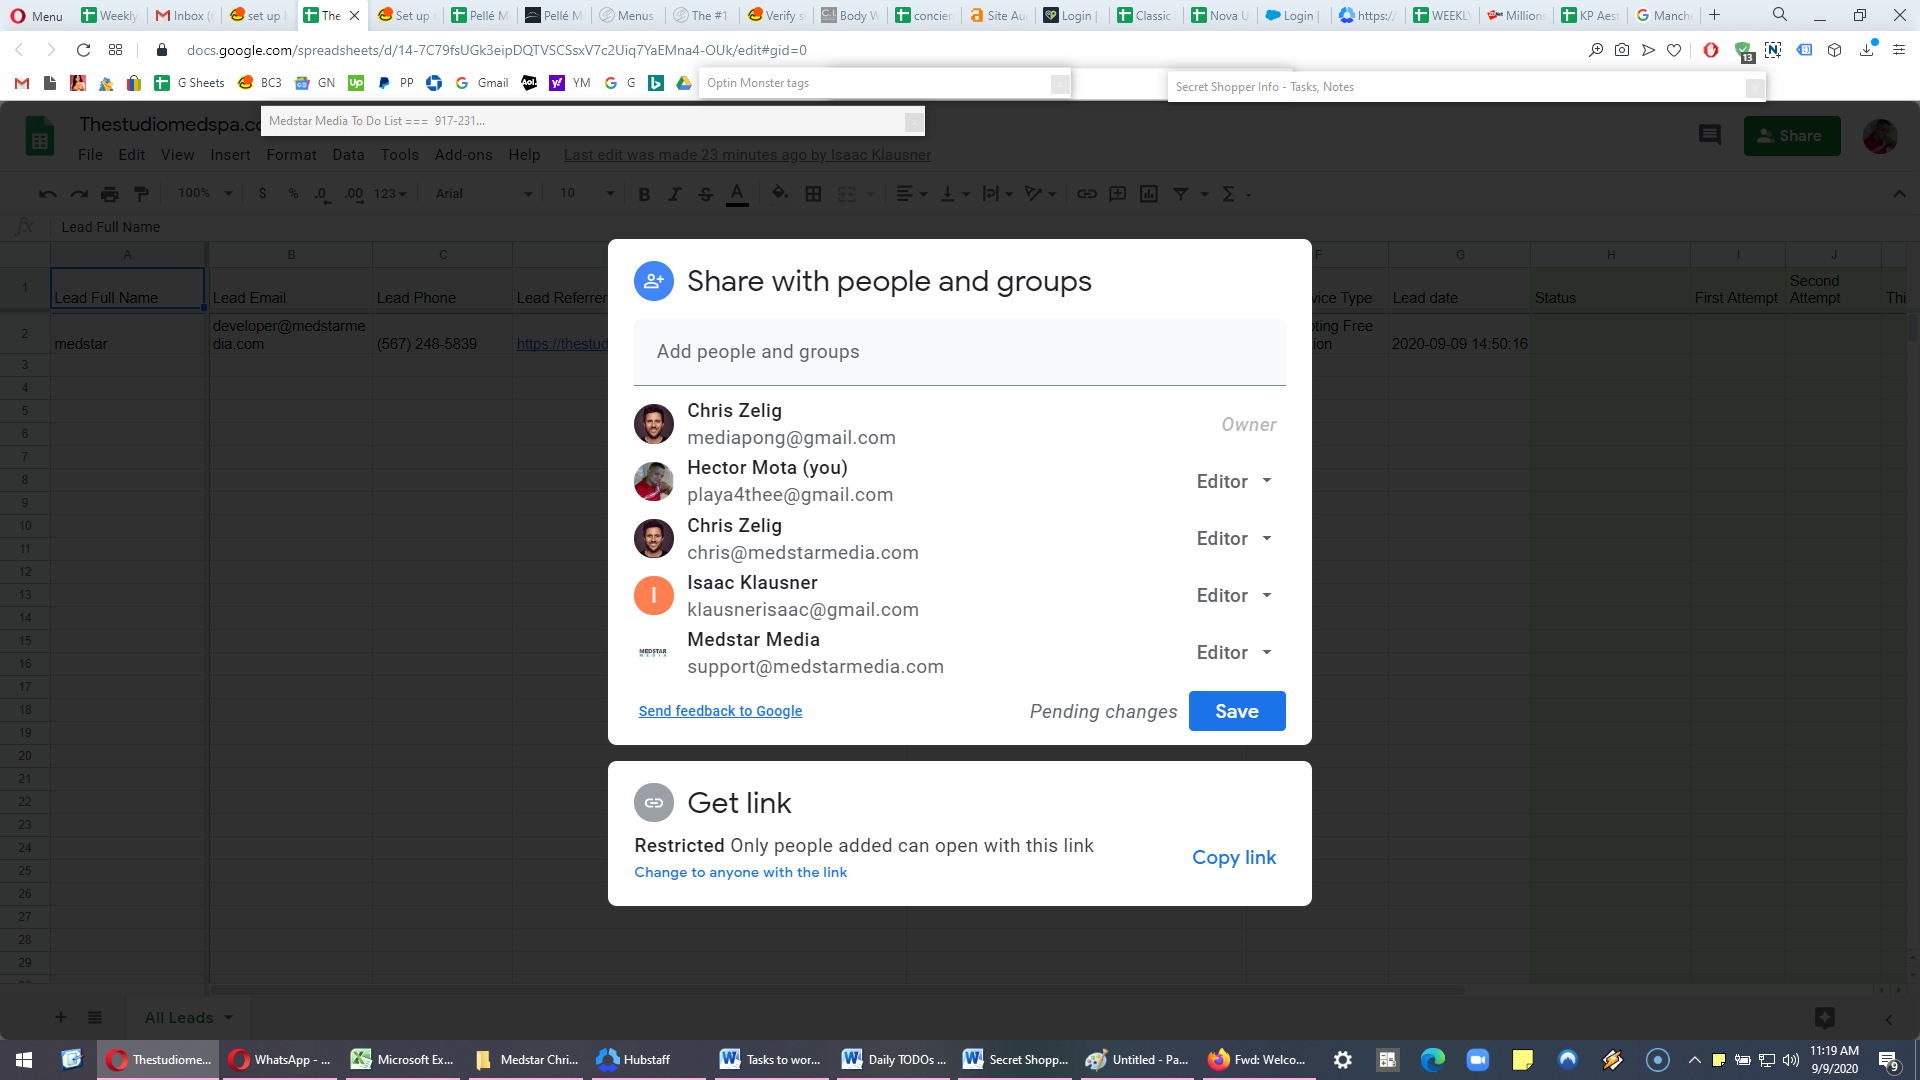Click the insert link toolbar icon
The image size is (1920, 1080).
1087,194
